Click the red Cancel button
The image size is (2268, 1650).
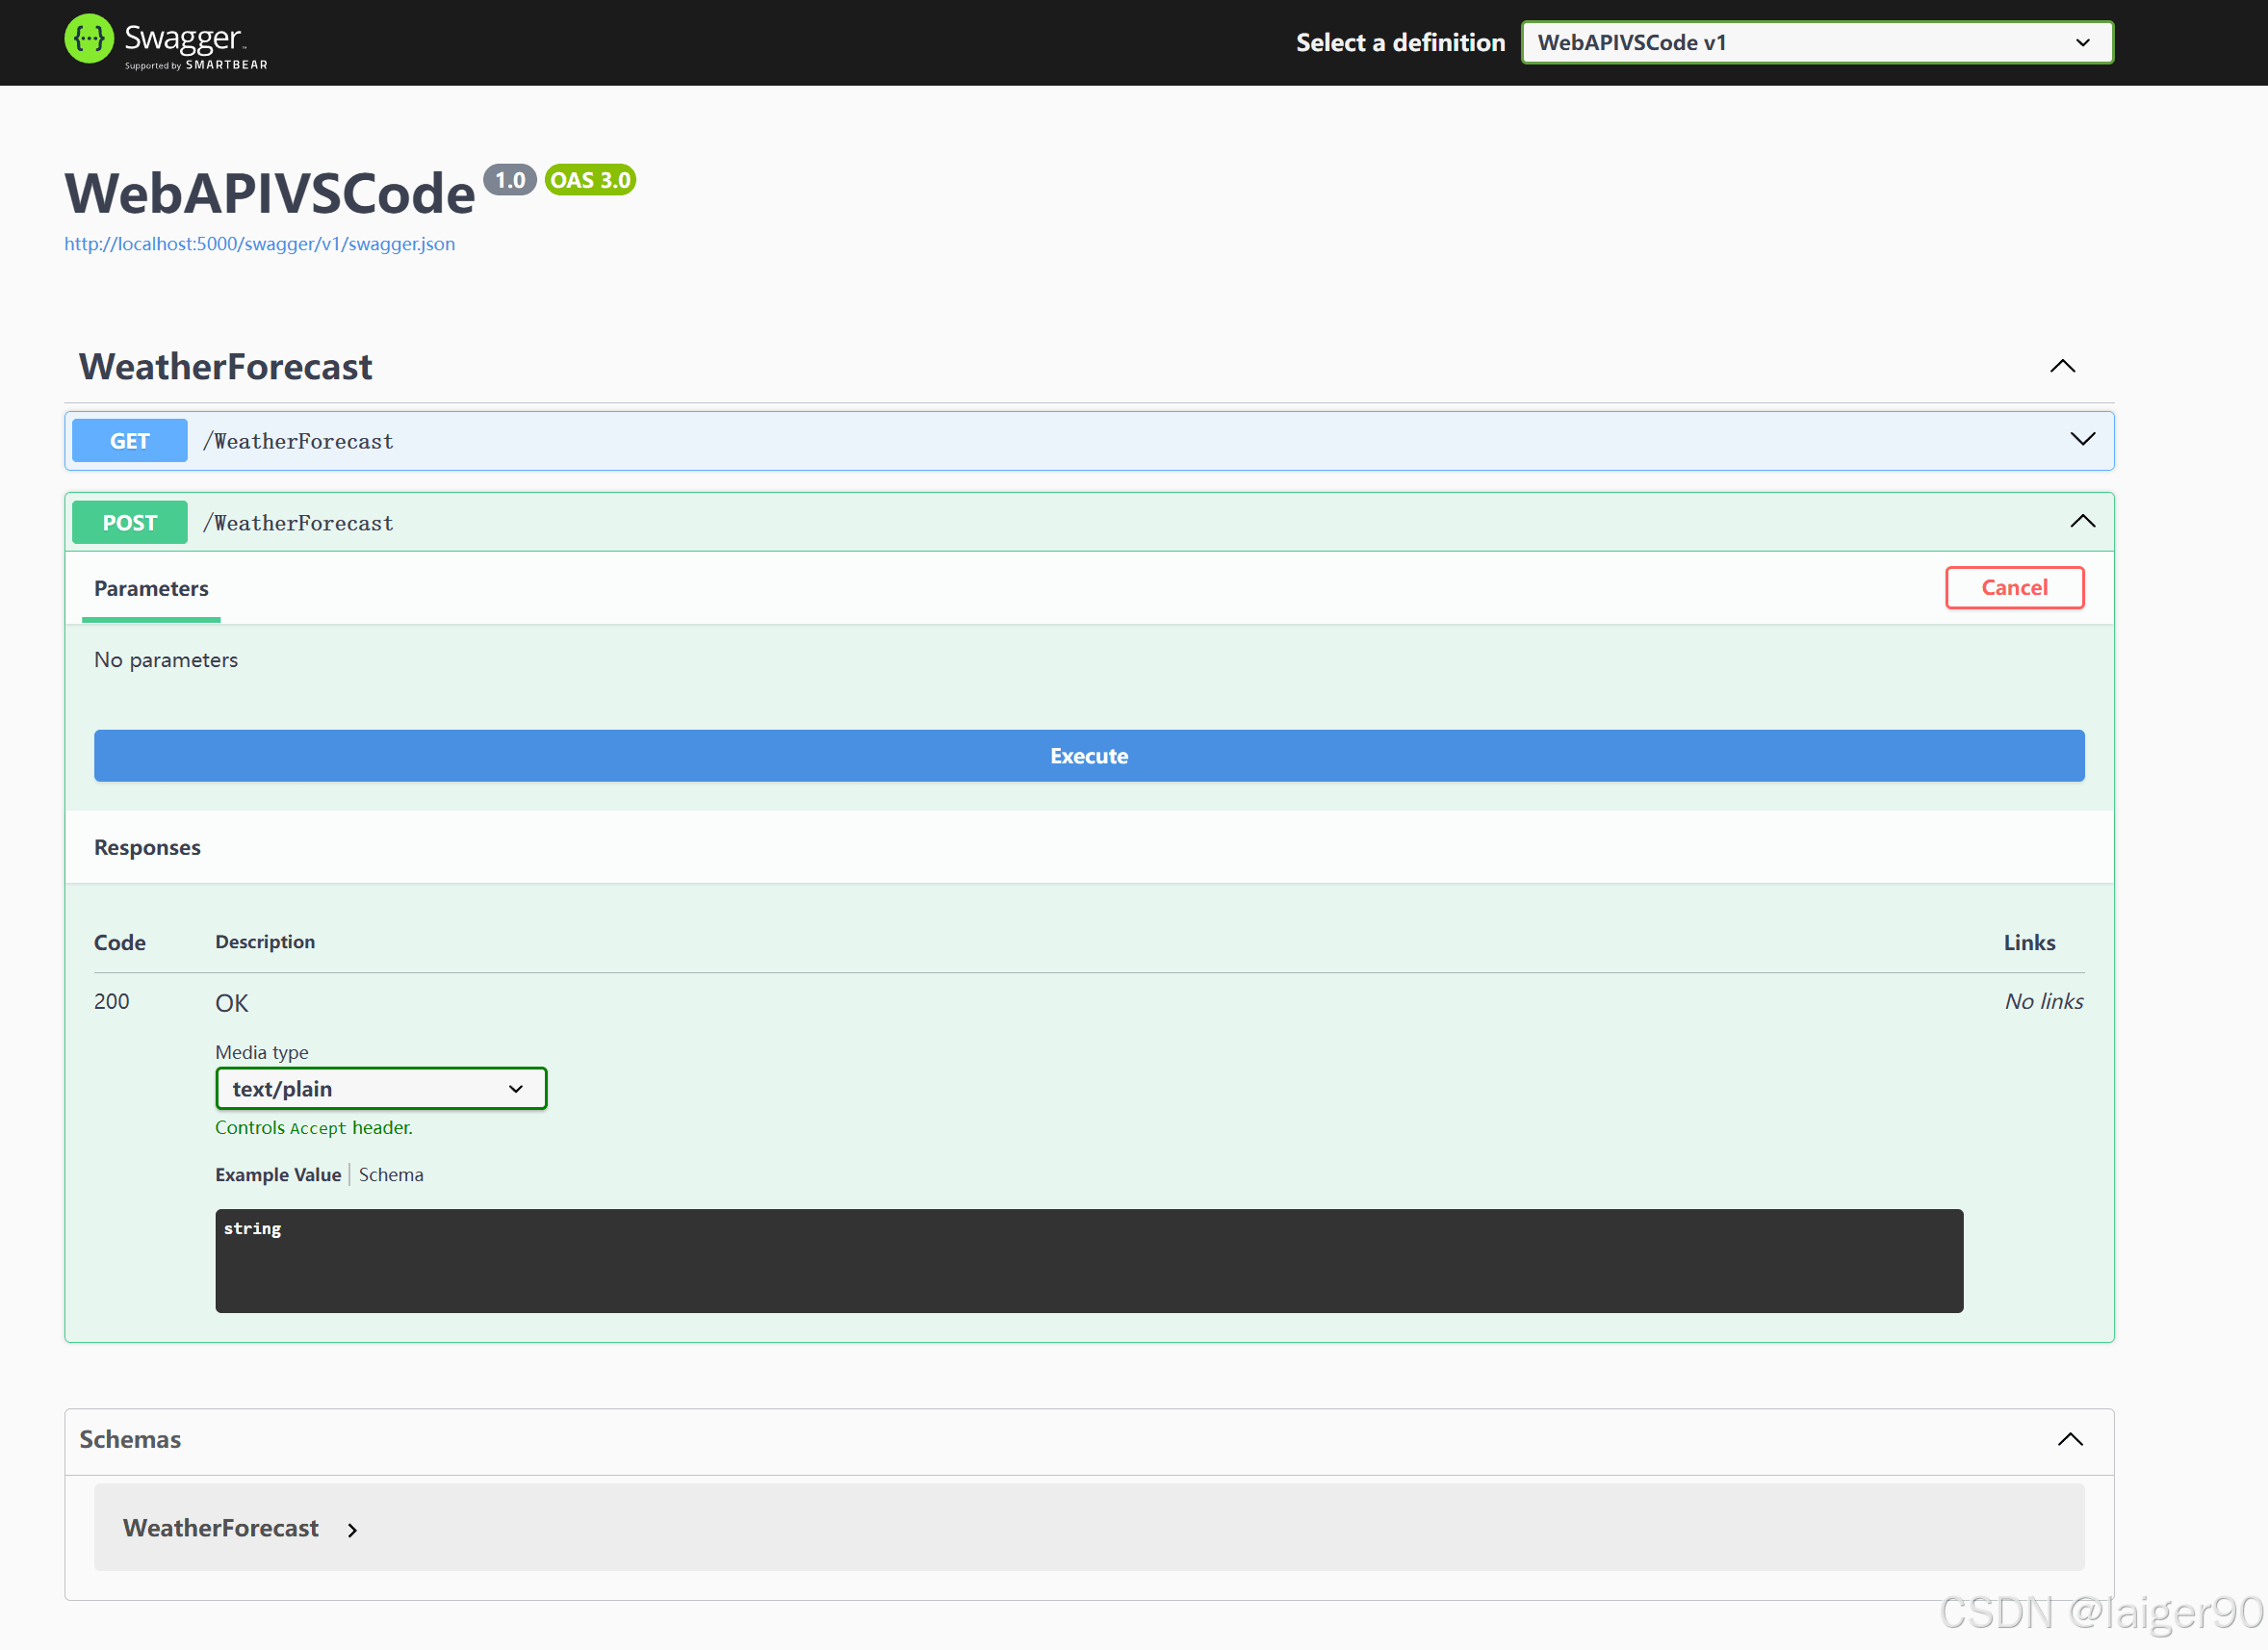pos(2014,588)
